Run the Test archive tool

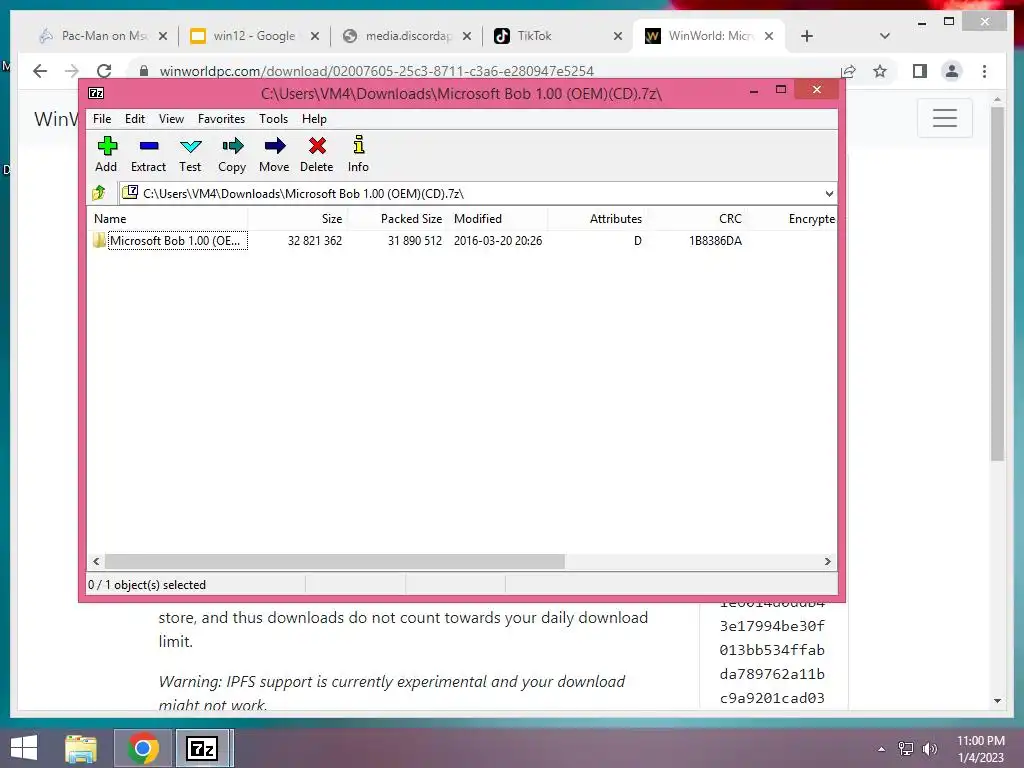coord(190,153)
